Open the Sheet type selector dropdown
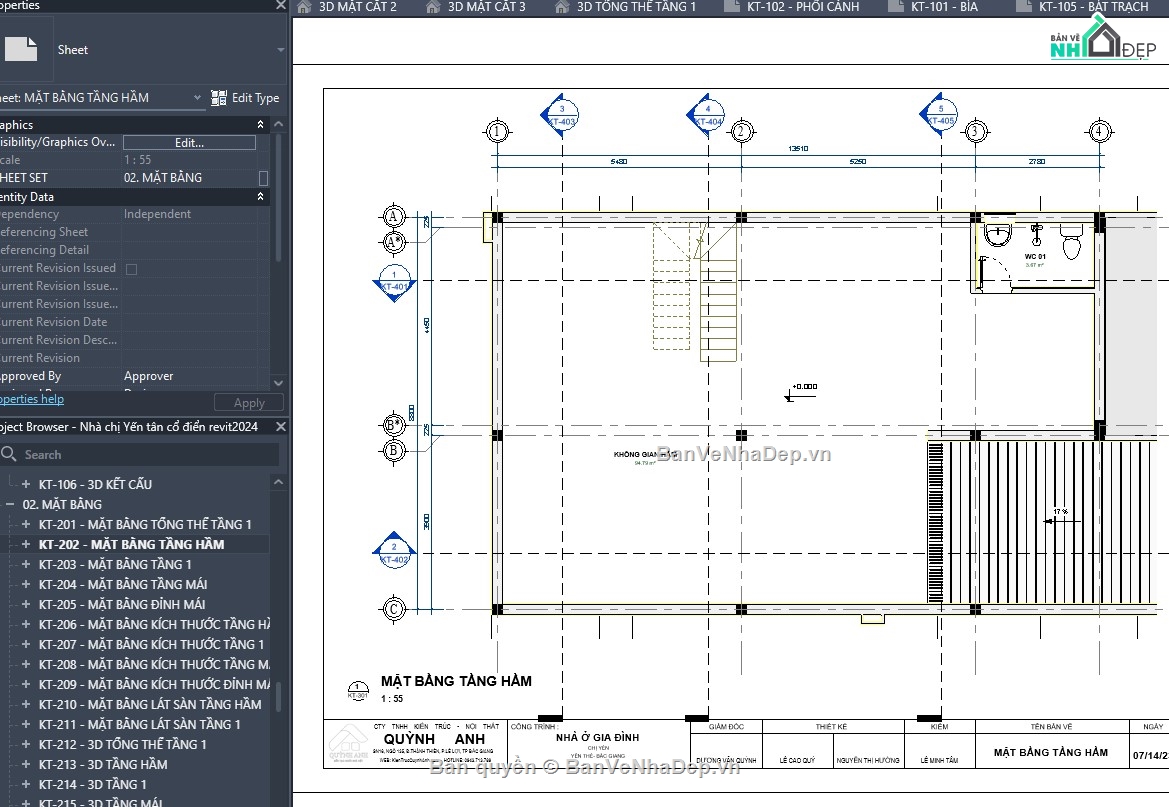 click(280, 50)
